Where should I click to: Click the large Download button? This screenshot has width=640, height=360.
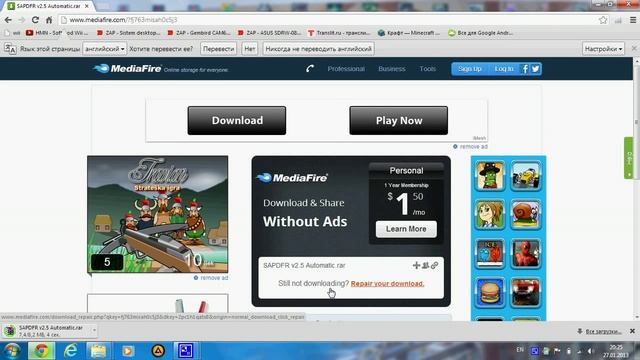(237, 120)
